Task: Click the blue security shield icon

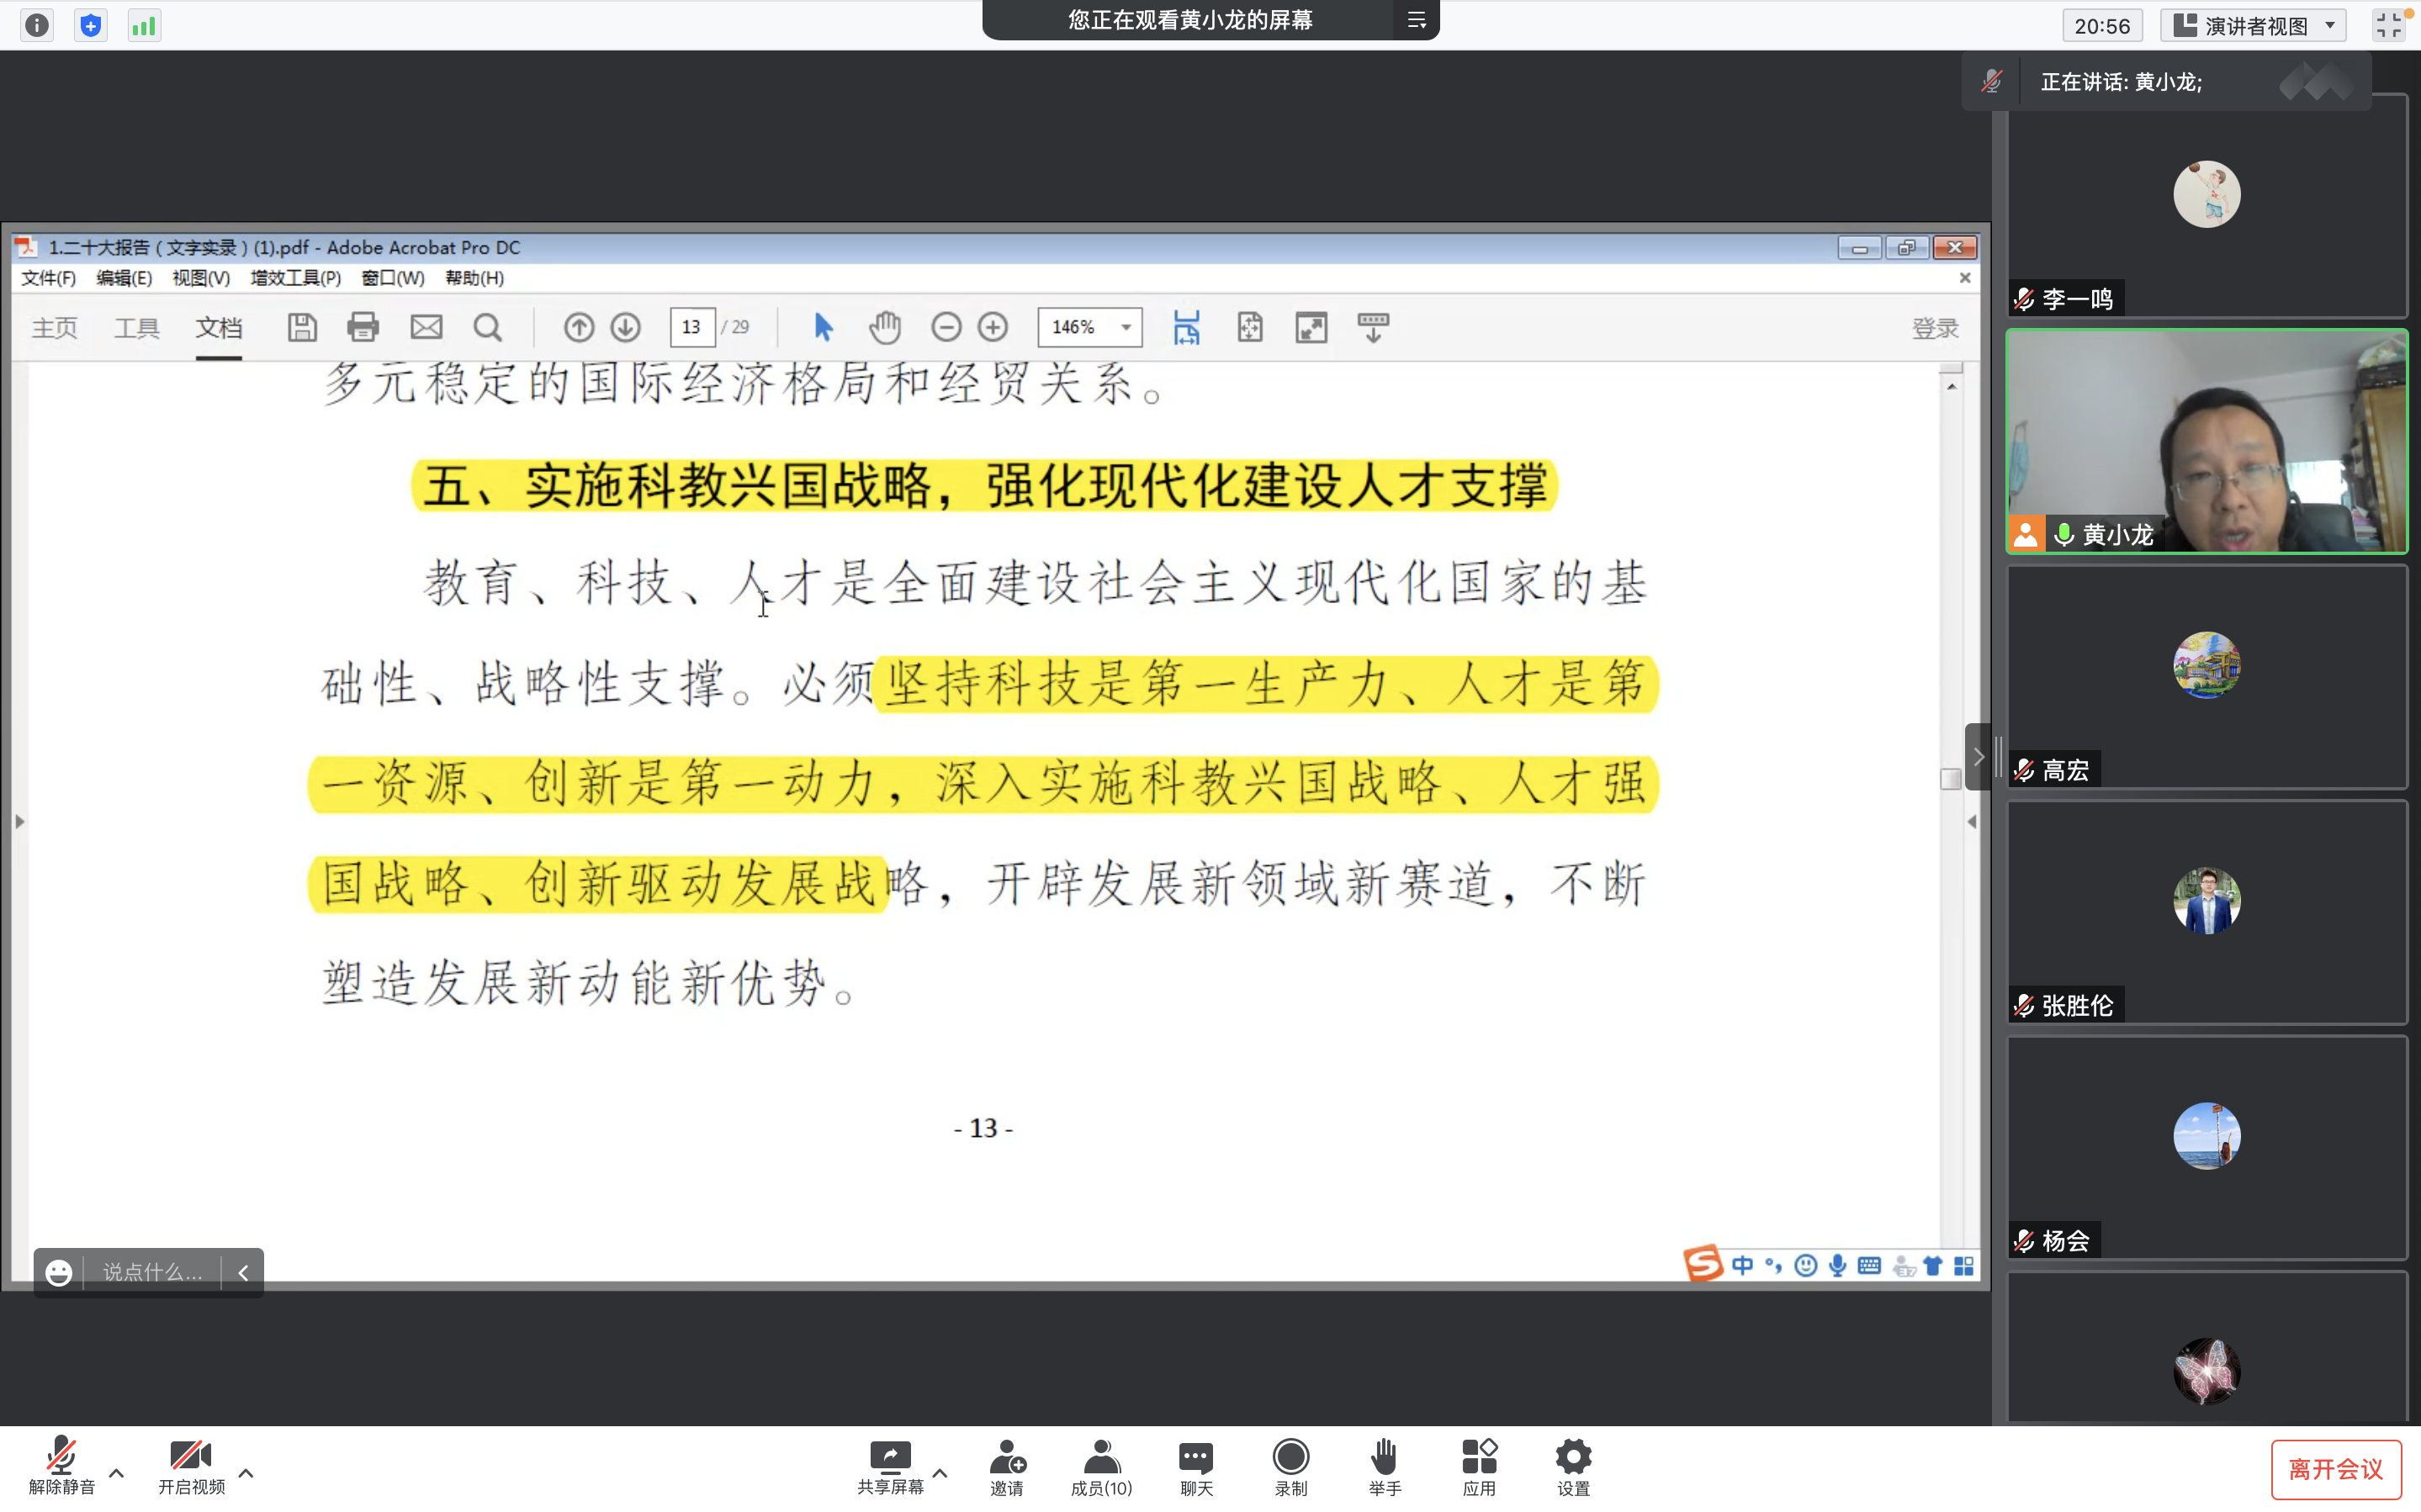Action: click(x=91, y=25)
